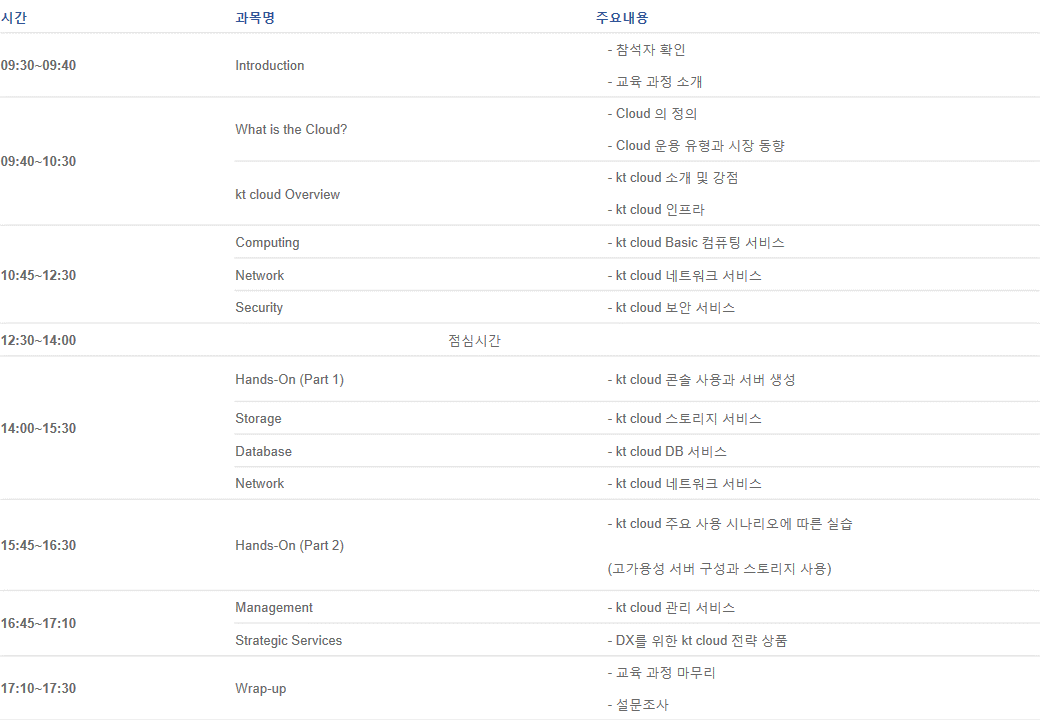Click the 09:30~09:40 time slot

(43, 65)
